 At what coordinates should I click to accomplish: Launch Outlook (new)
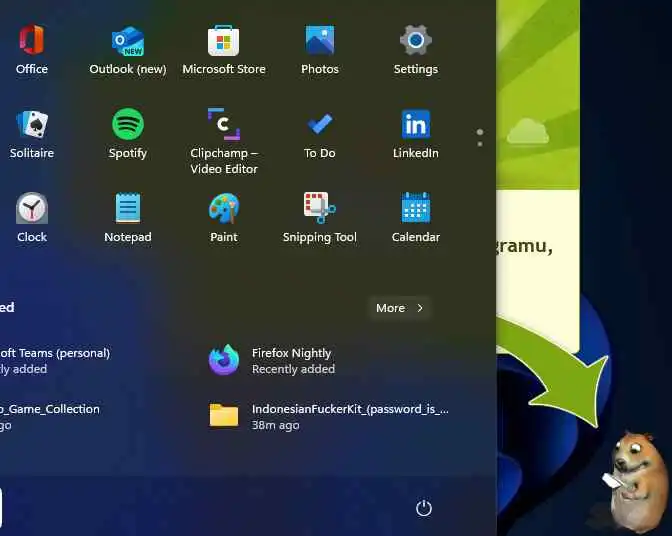pyautogui.click(x=128, y=49)
